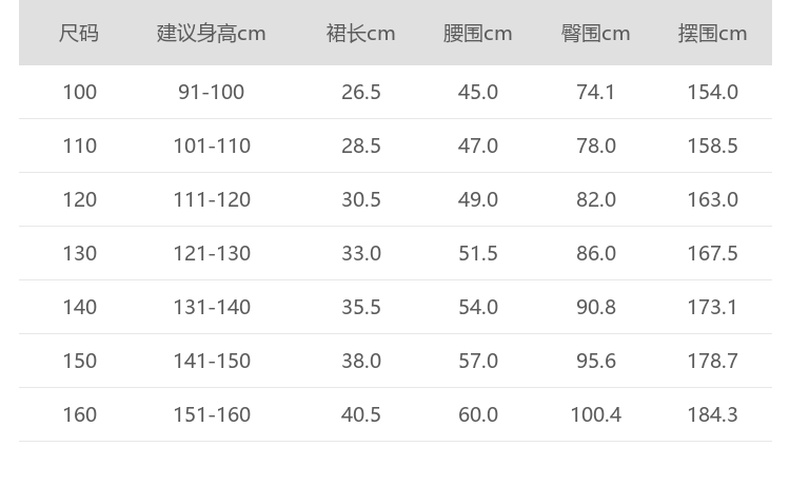Select the height range 121-130 cell

[x=211, y=254]
